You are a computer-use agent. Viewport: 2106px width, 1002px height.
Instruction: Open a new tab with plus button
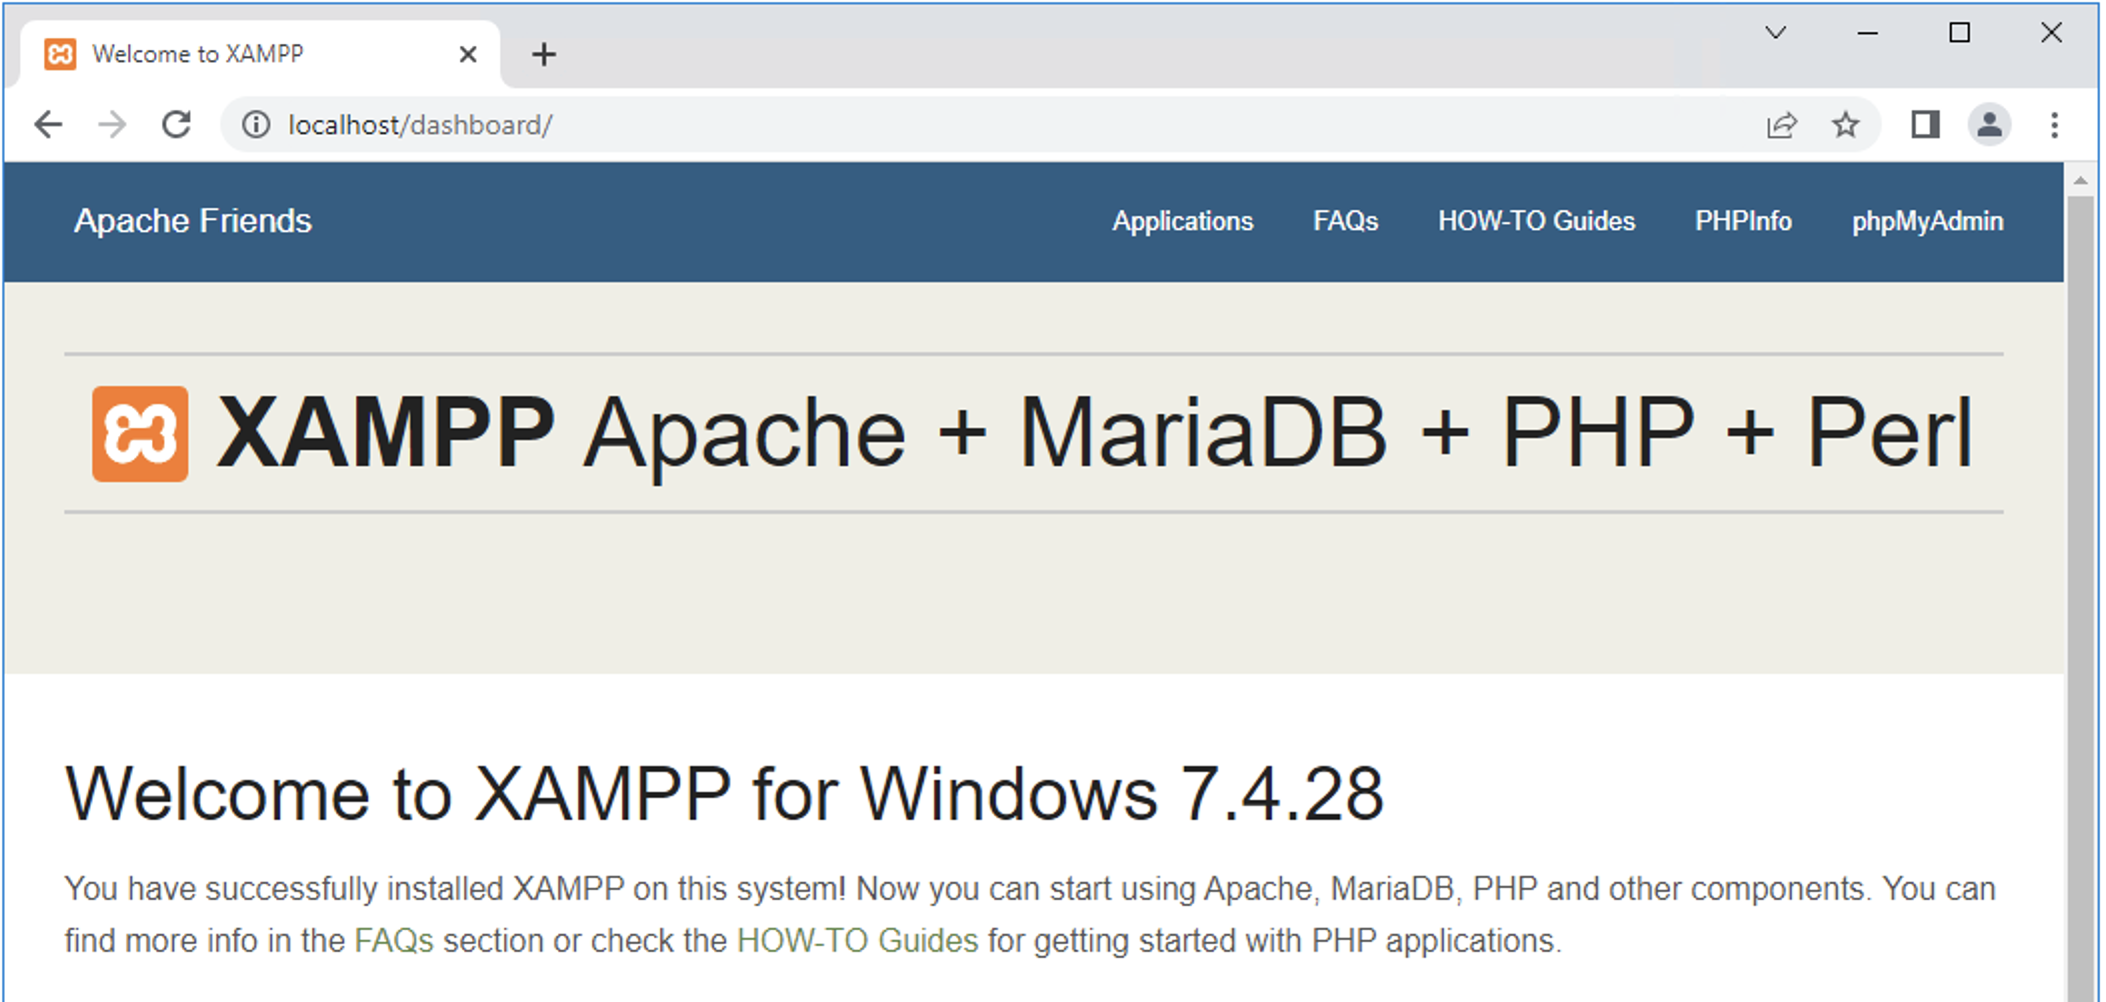pyautogui.click(x=544, y=54)
